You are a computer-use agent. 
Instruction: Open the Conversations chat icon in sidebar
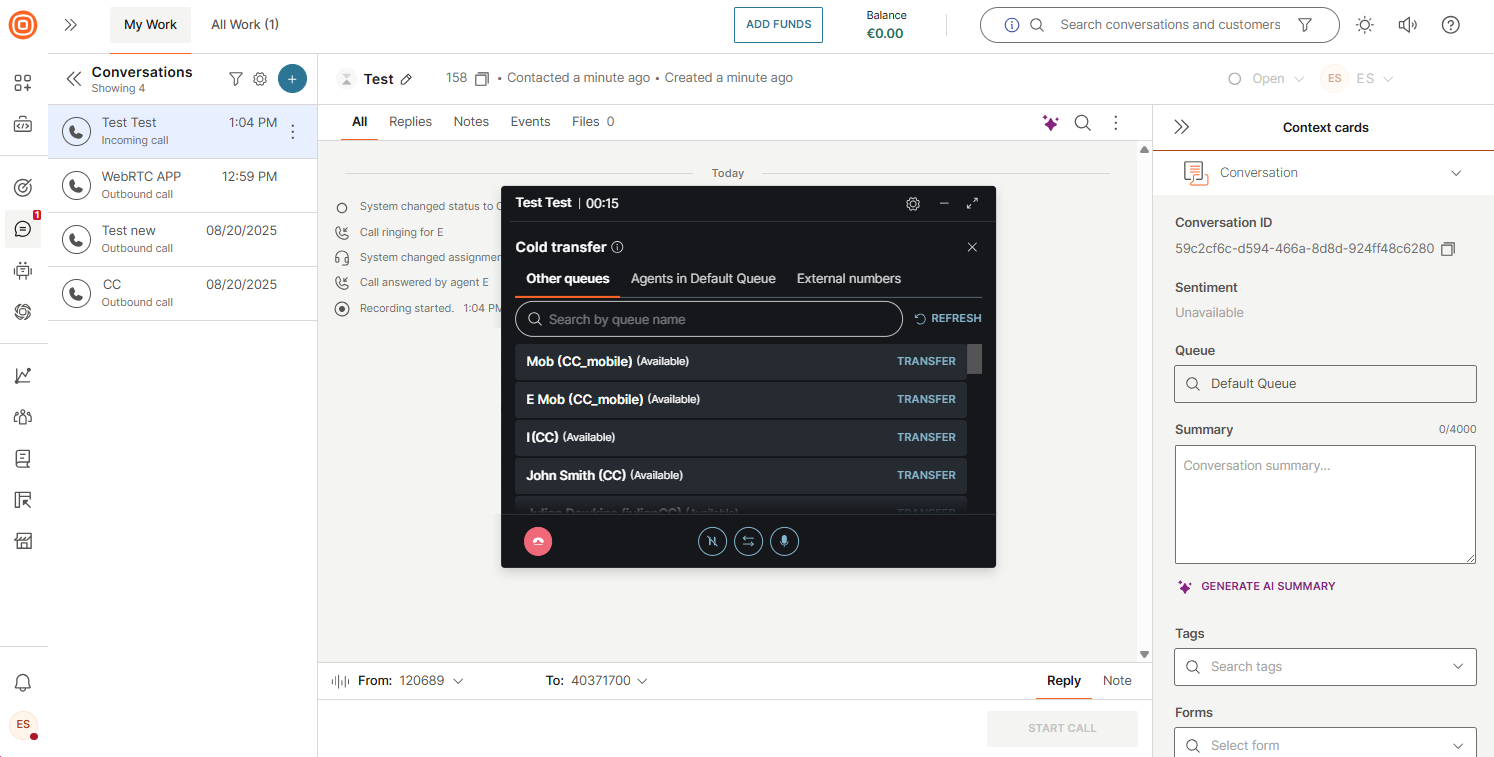point(23,229)
